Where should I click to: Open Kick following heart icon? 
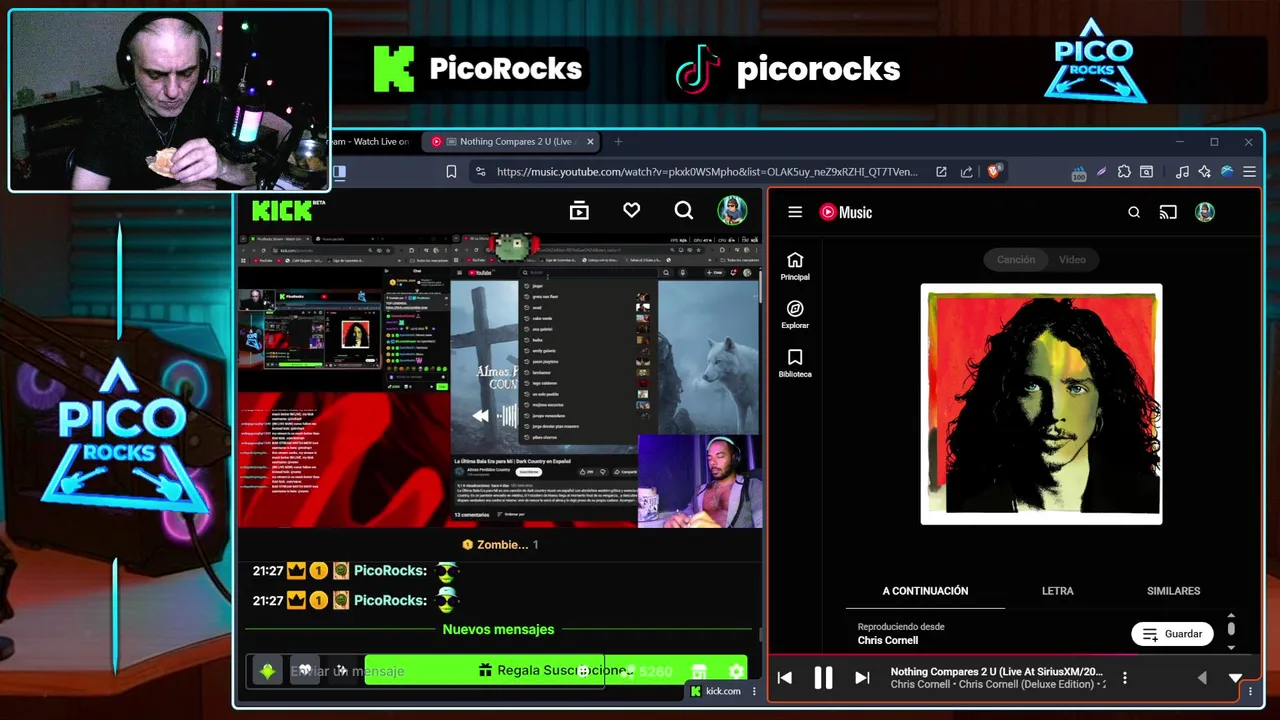(631, 210)
